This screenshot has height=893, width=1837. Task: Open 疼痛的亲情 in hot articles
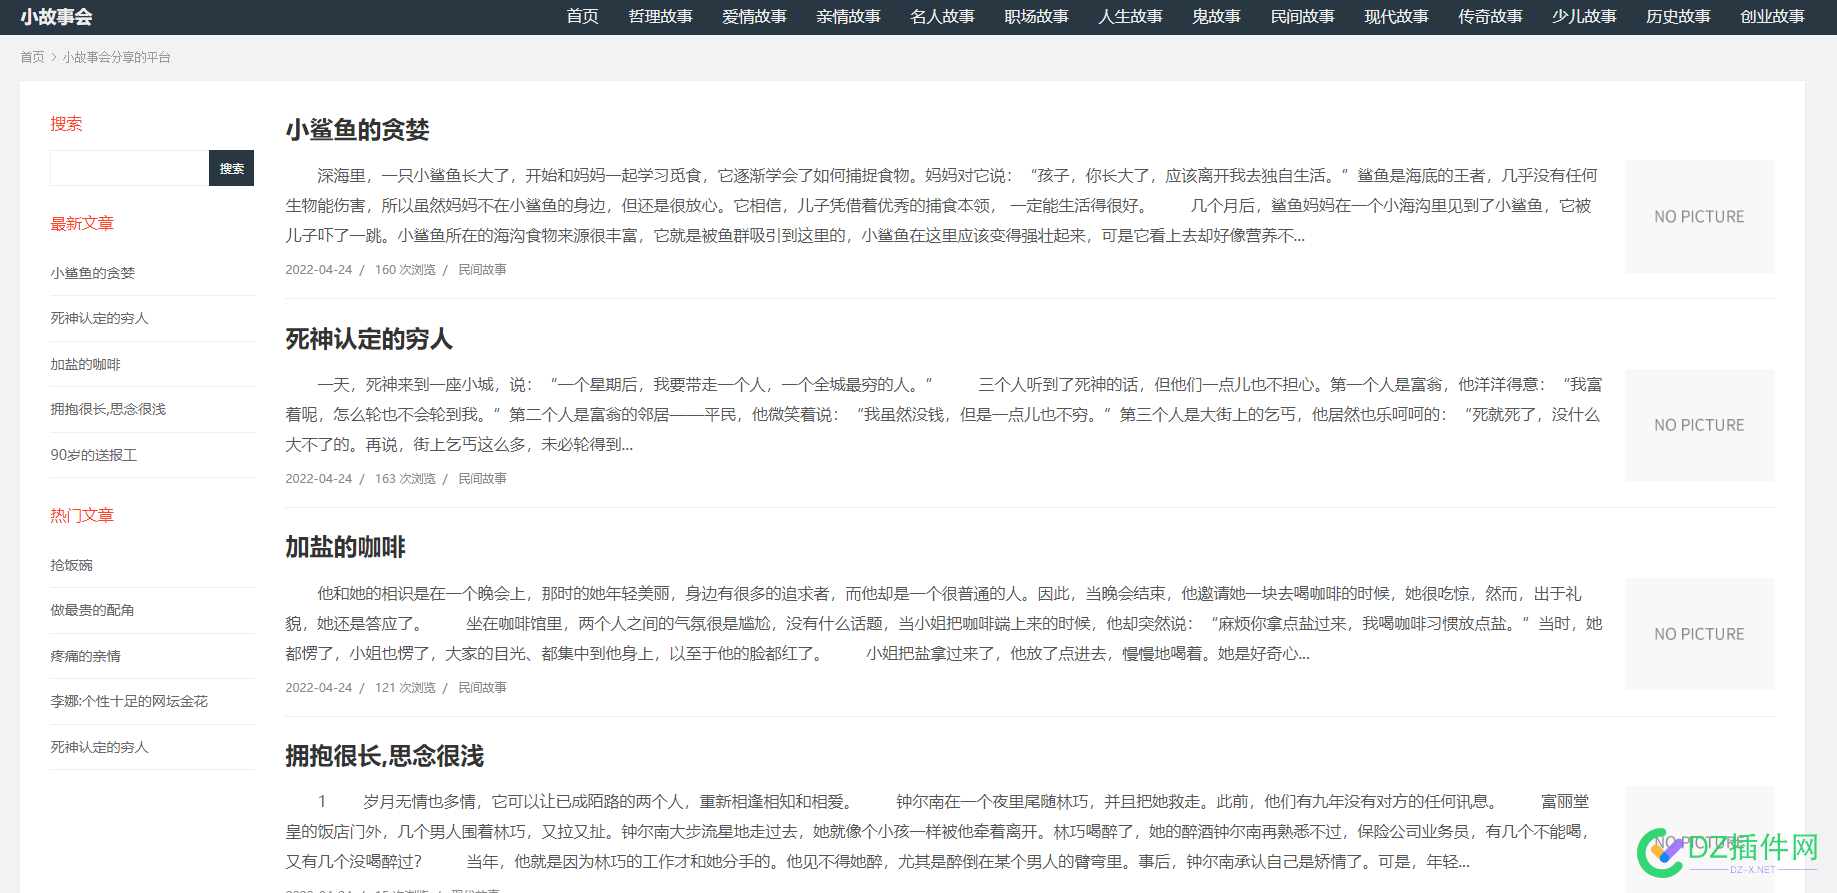(x=85, y=656)
